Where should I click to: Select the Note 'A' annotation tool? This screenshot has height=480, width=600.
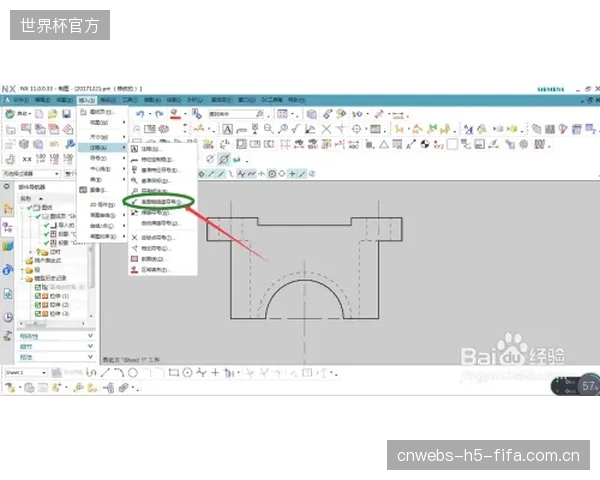tap(227, 129)
